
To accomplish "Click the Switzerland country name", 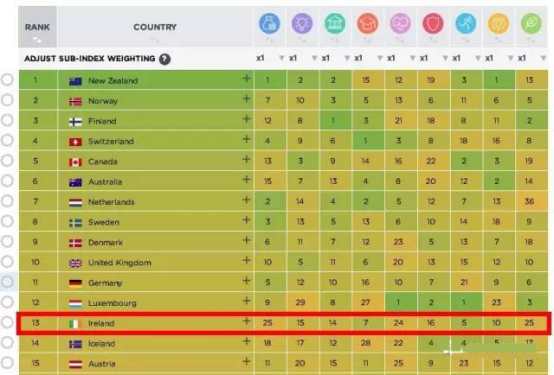I will pos(111,141).
